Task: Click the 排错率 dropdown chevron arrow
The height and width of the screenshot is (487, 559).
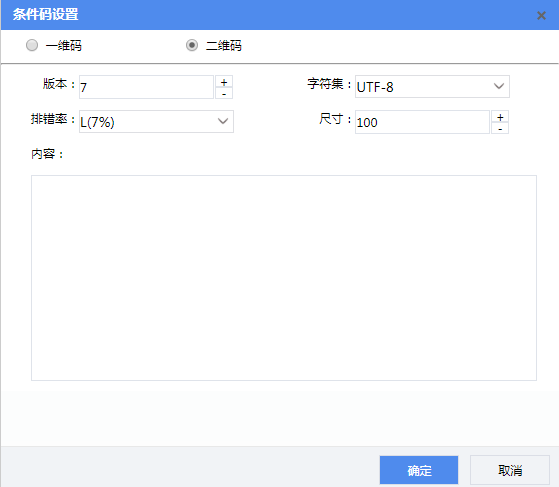Action: tap(223, 121)
